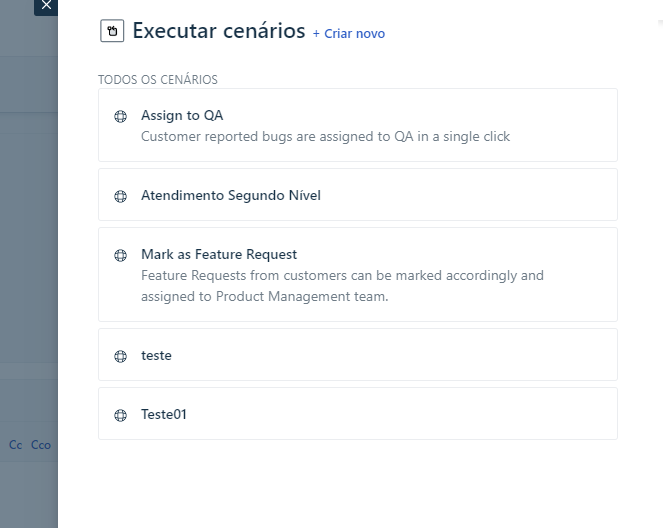Click the Executar cenários header icon
This screenshot has width=663, height=528.
113,31
